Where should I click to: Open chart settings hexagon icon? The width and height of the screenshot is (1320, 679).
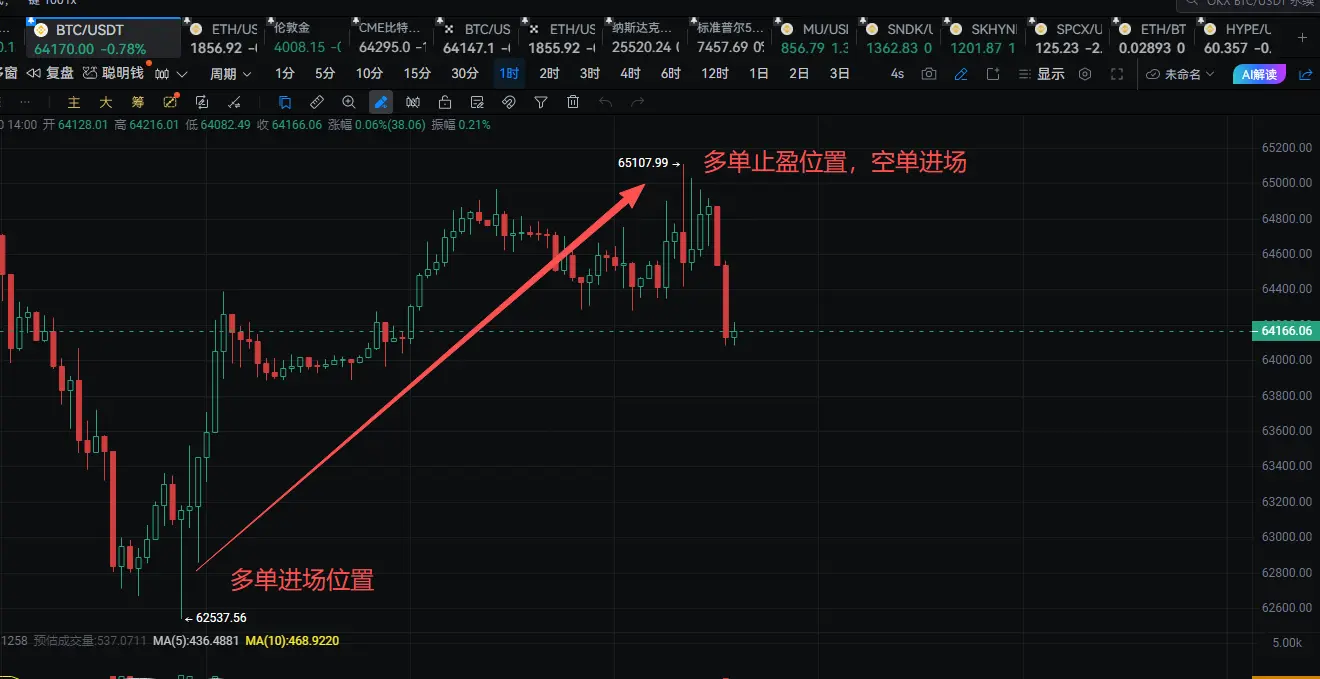click(1085, 74)
